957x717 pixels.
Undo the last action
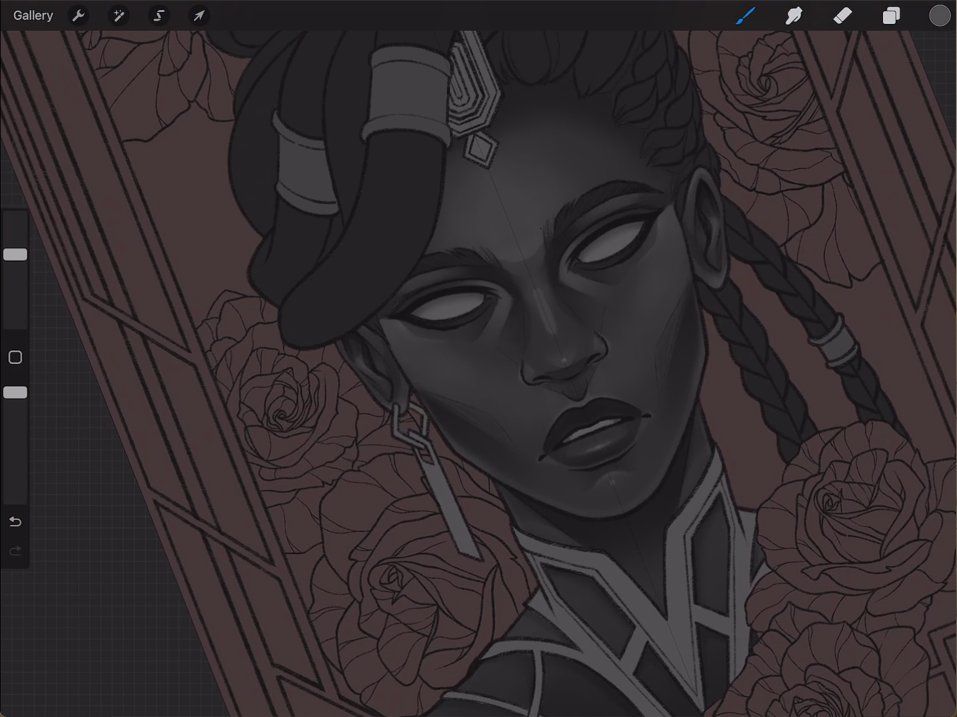point(15,522)
